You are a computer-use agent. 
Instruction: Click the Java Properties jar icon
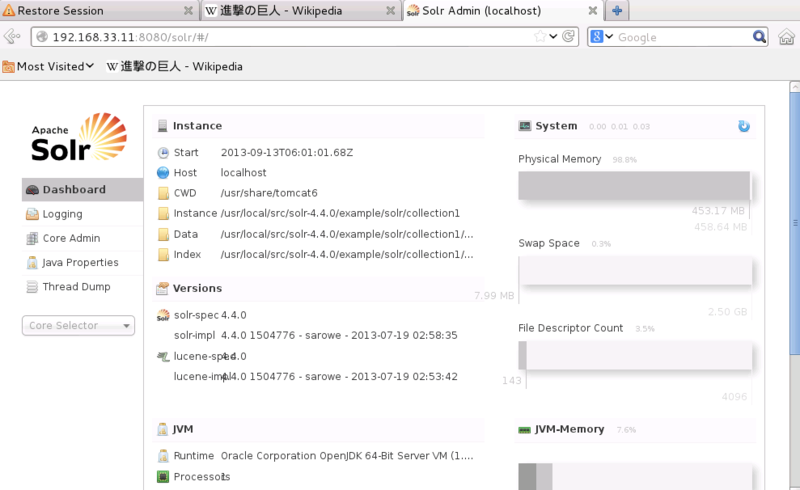coord(32,262)
